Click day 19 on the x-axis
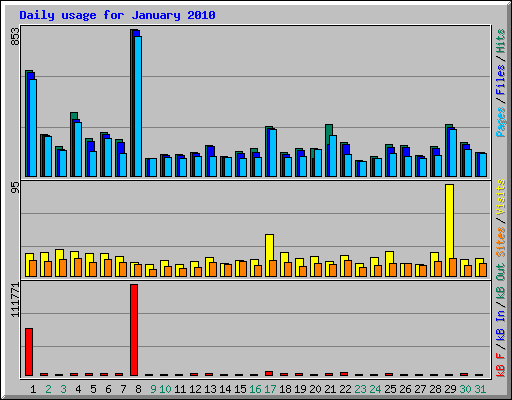The width and height of the screenshot is (512, 400). [300, 389]
